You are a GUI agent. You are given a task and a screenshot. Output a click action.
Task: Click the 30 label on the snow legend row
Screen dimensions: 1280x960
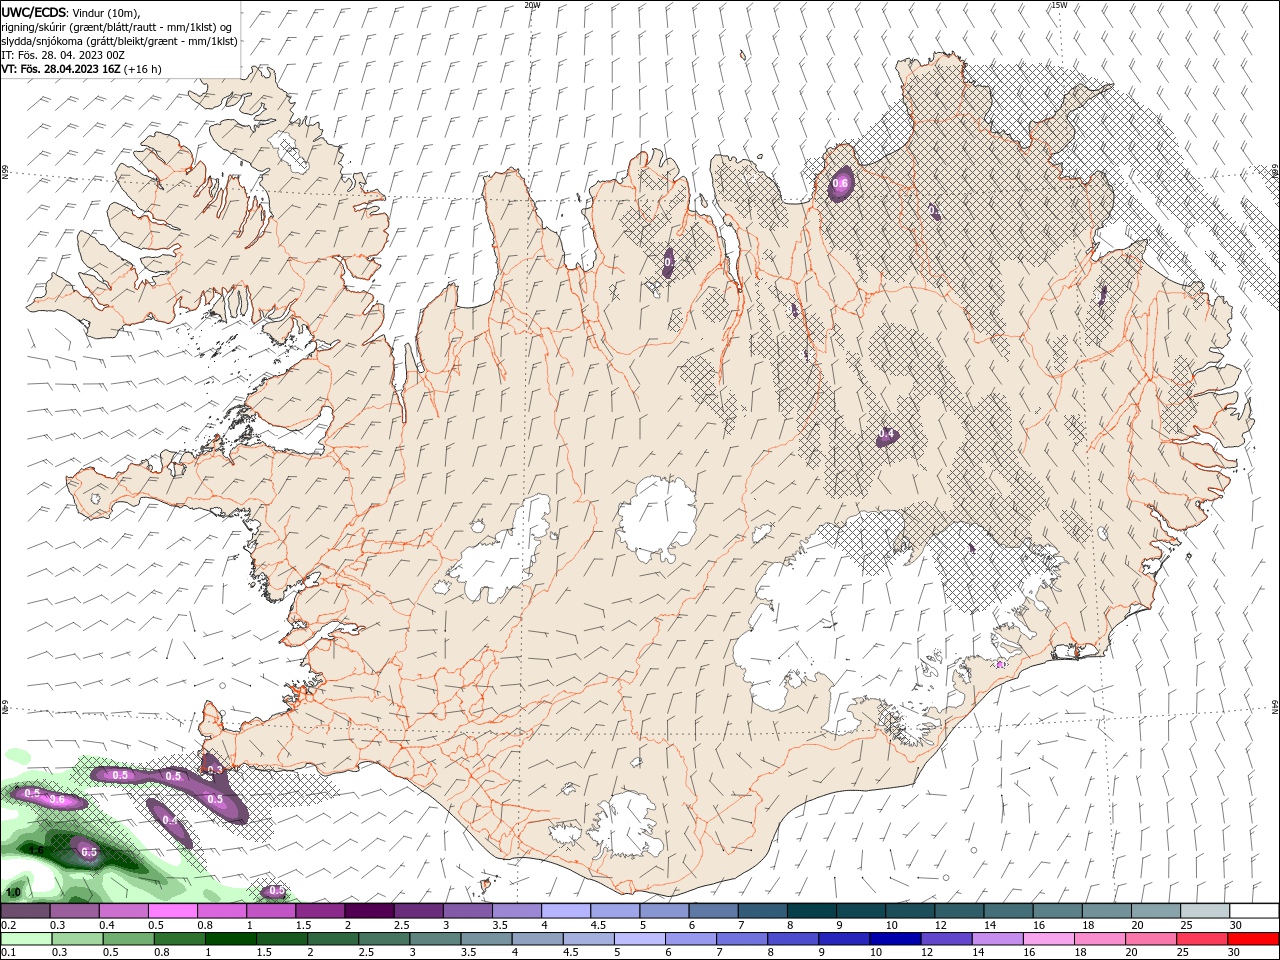click(1236, 925)
